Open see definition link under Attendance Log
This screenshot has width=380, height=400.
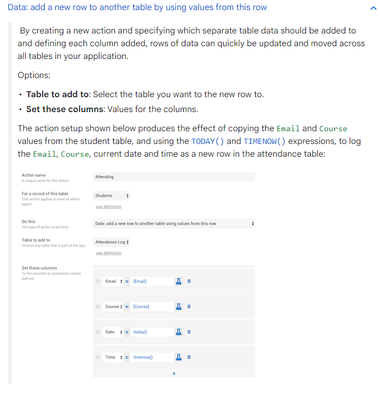click(109, 253)
